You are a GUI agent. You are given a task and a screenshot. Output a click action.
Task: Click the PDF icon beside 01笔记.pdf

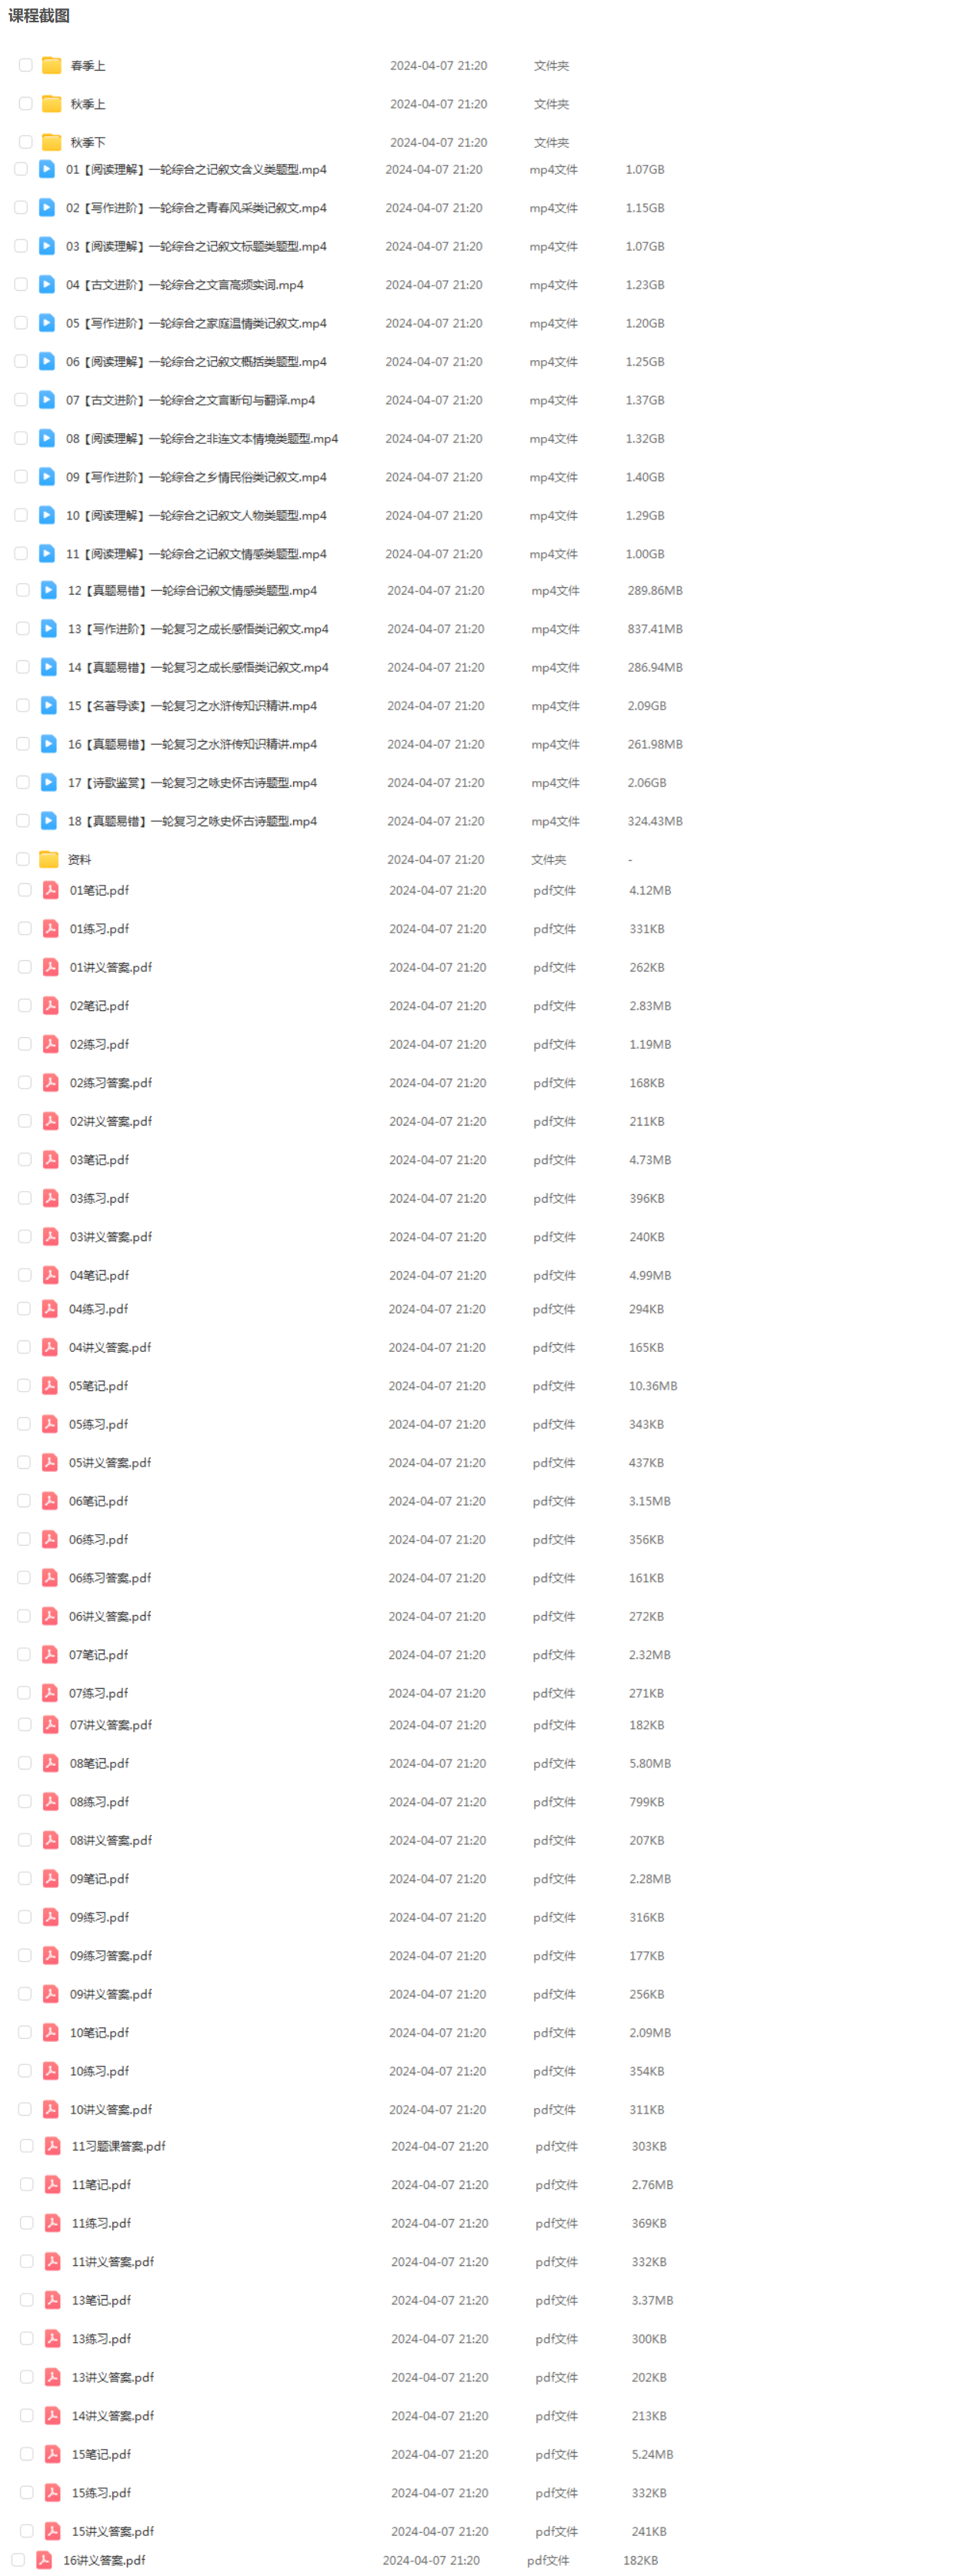coord(50,890)
